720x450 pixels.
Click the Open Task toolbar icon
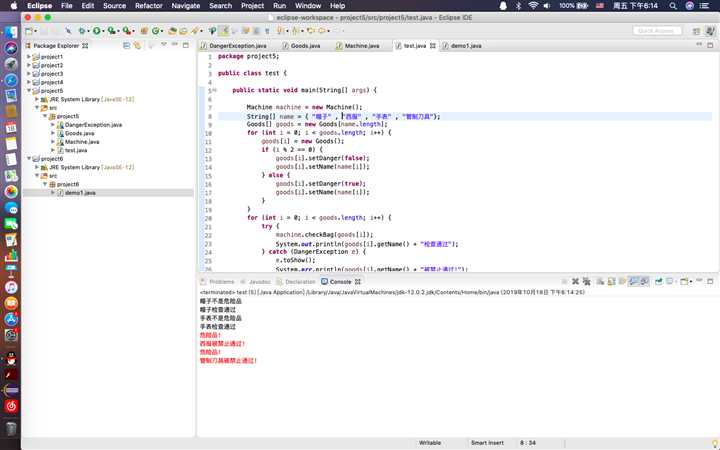click(183, 31)
